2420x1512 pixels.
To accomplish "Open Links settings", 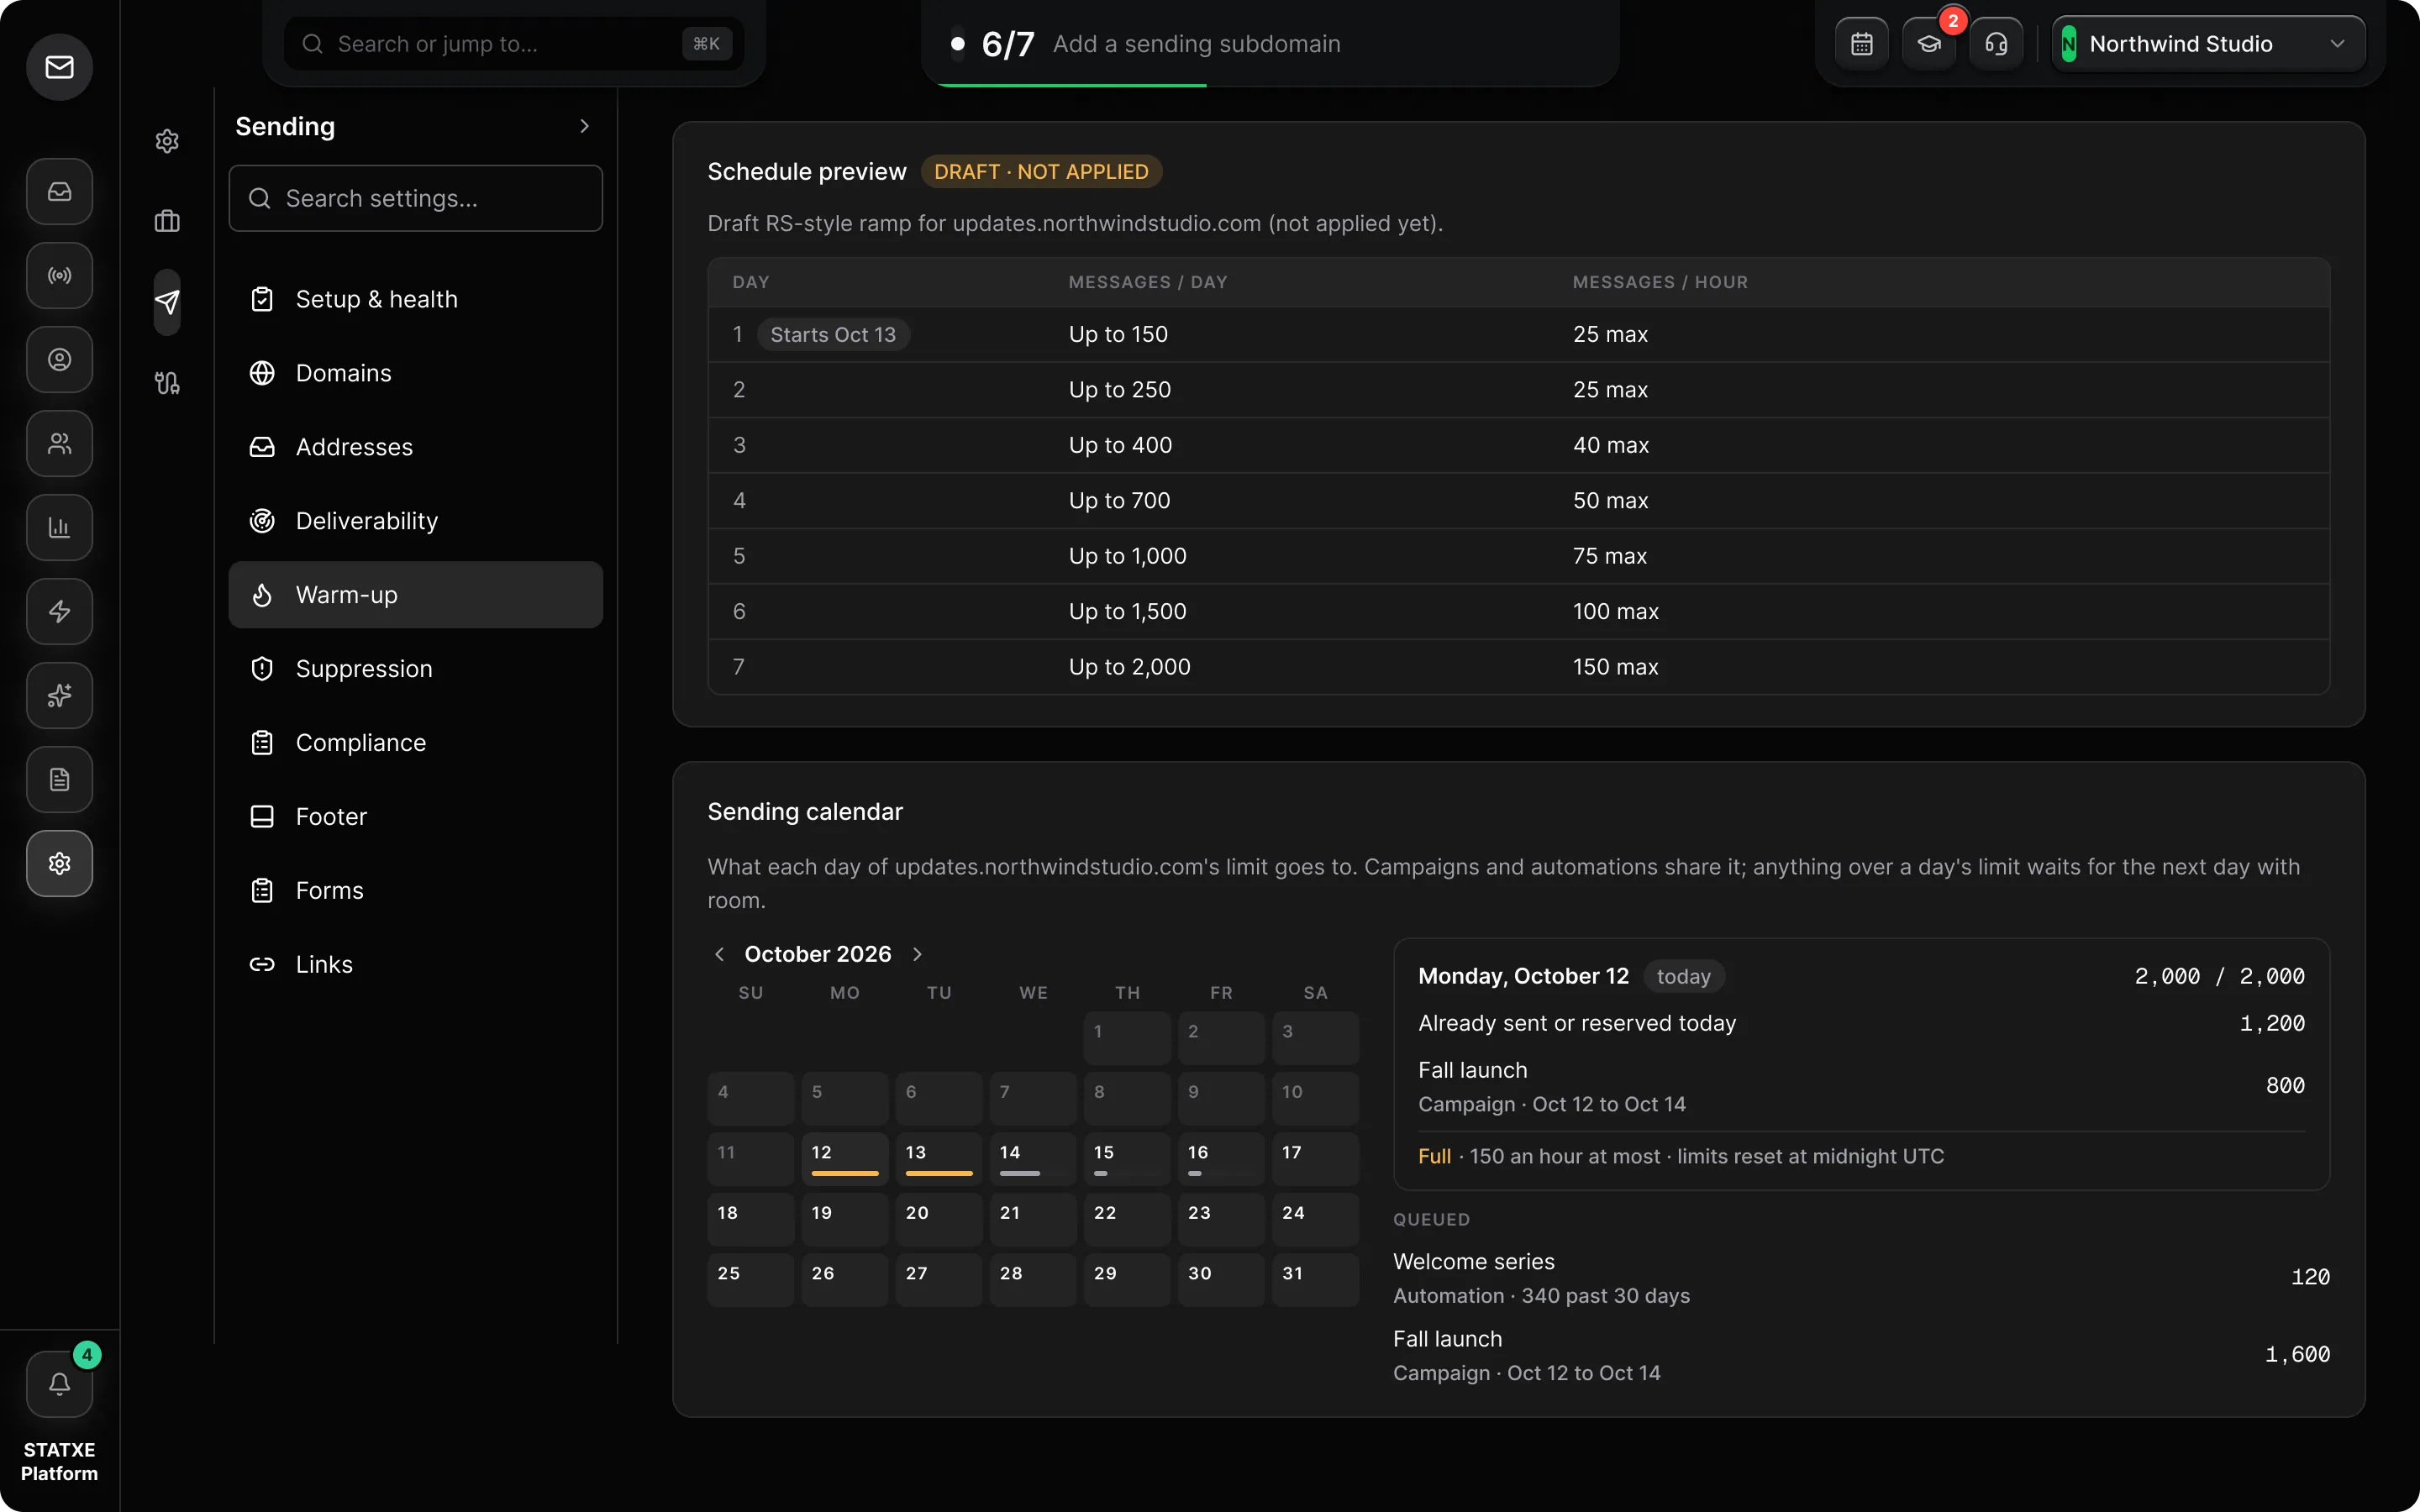I will [415, 964].
